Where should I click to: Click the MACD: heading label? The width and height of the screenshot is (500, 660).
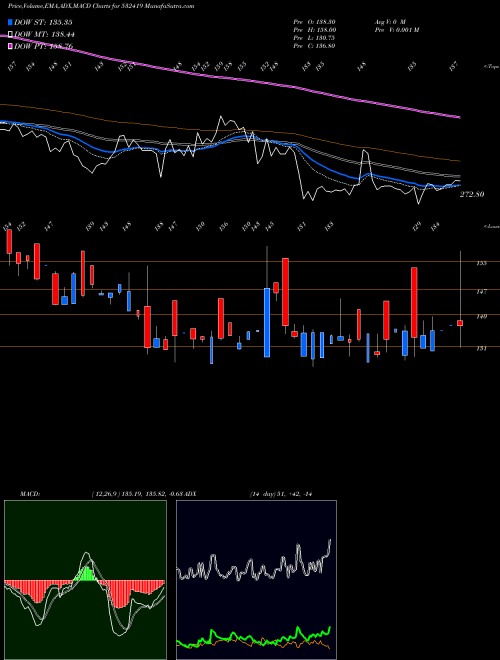[x=29, y=494]
